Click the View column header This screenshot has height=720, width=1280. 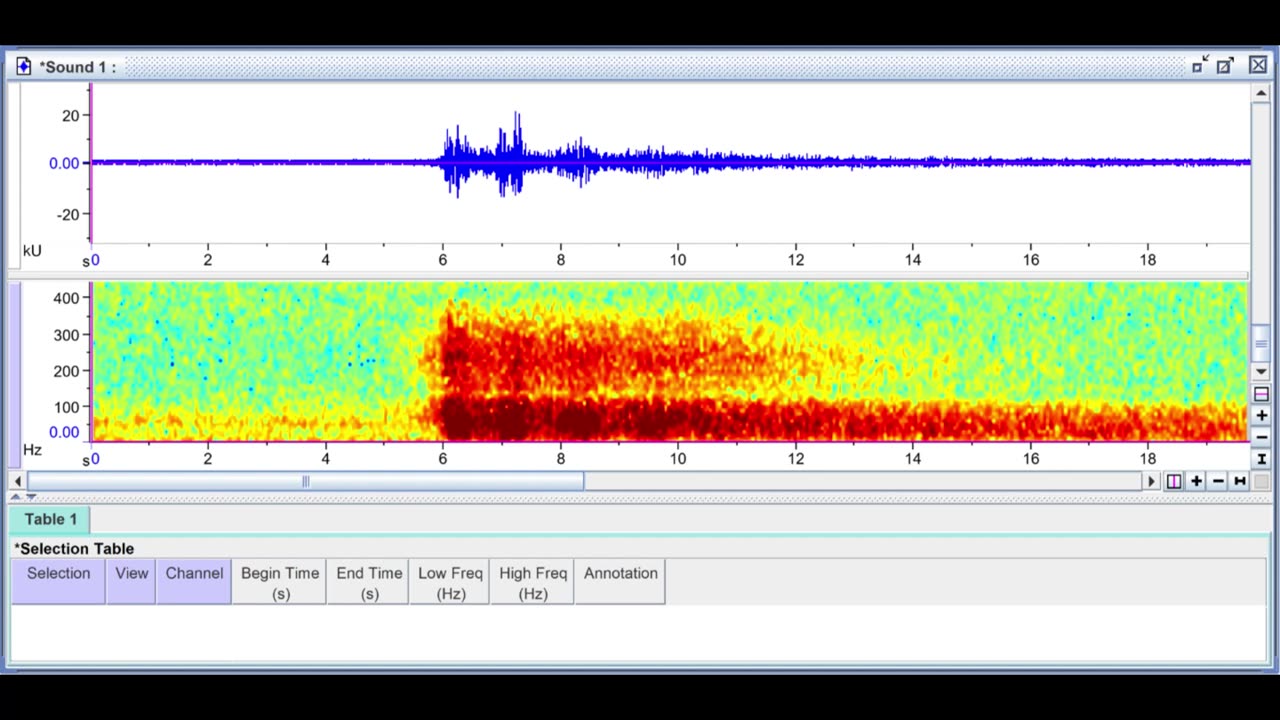pyautogui.click(x=131, y=582)
